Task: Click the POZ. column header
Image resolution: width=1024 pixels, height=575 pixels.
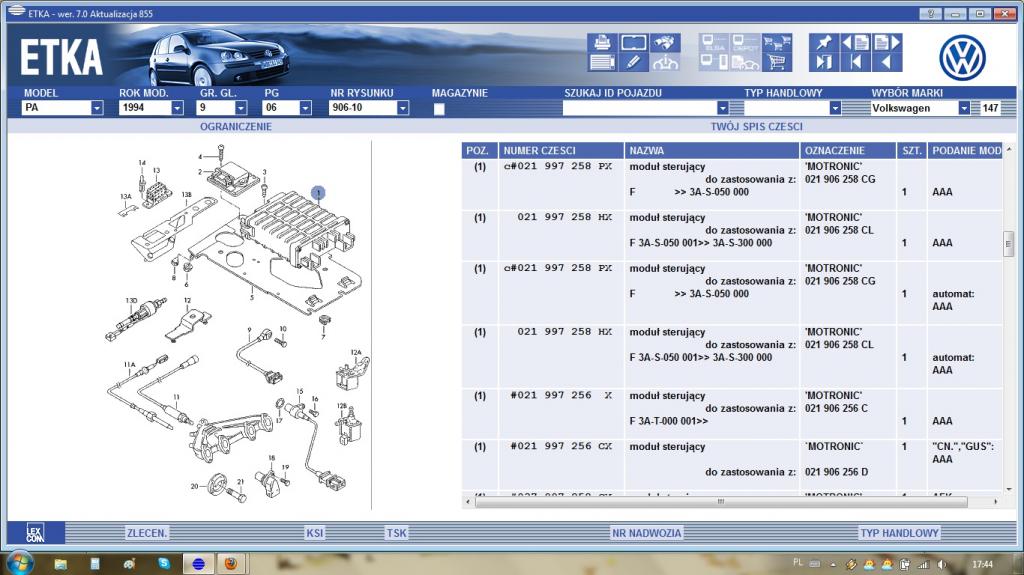Action: click(479, 151)
